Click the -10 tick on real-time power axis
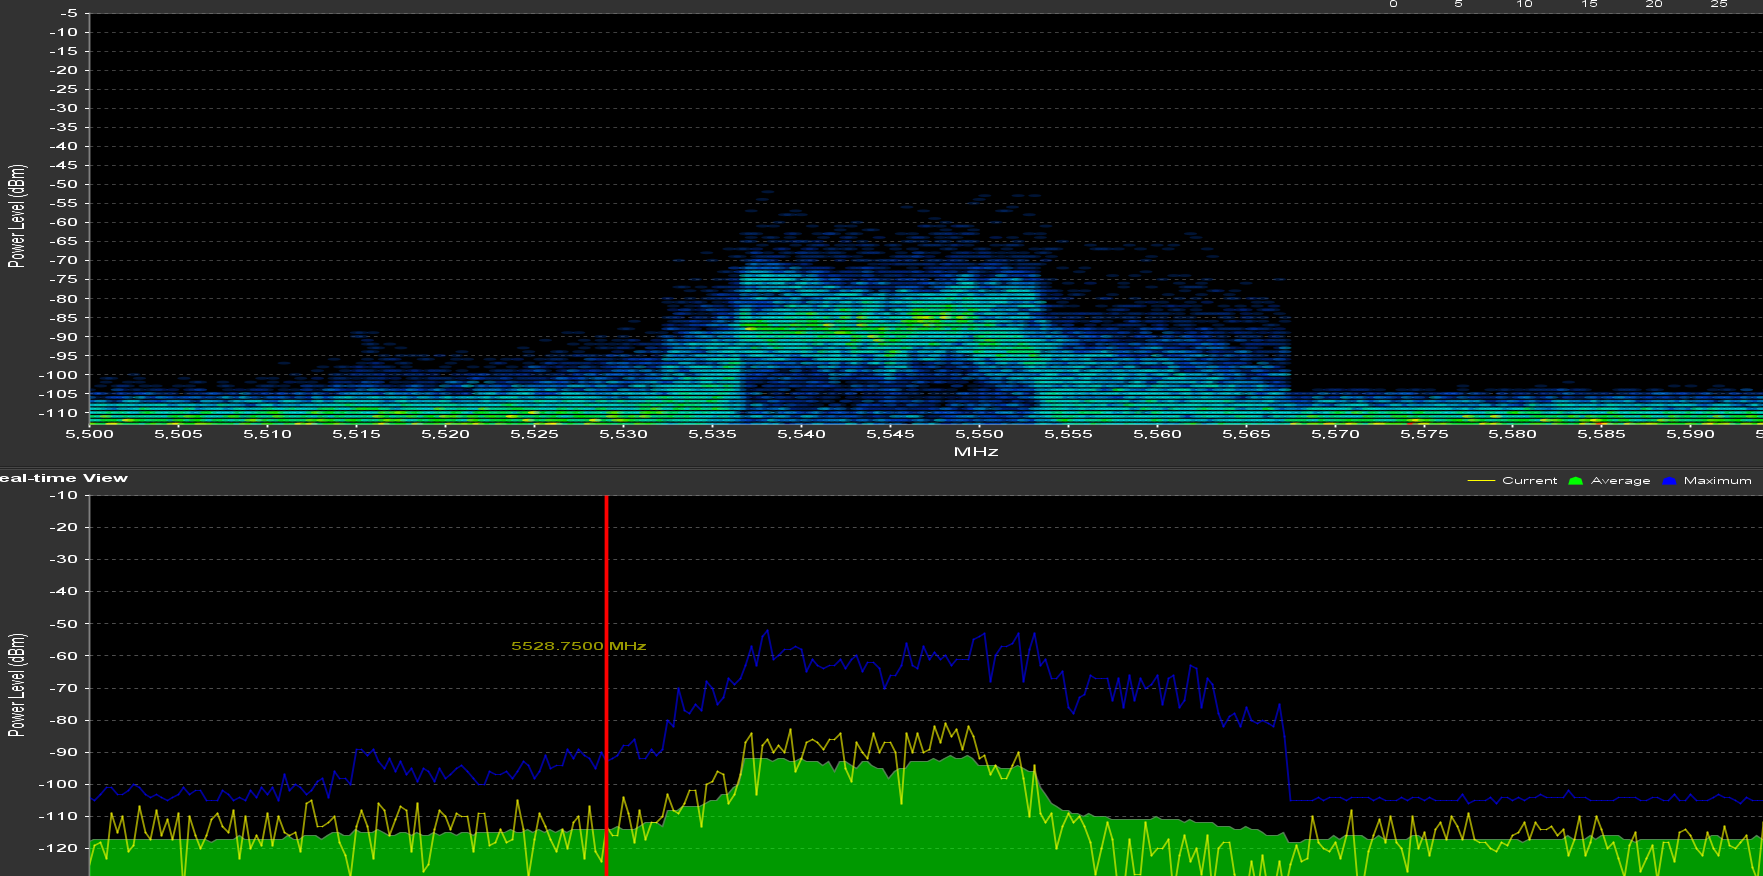Viewport: 1763px width, 876px height. click(x=64, y=496)
